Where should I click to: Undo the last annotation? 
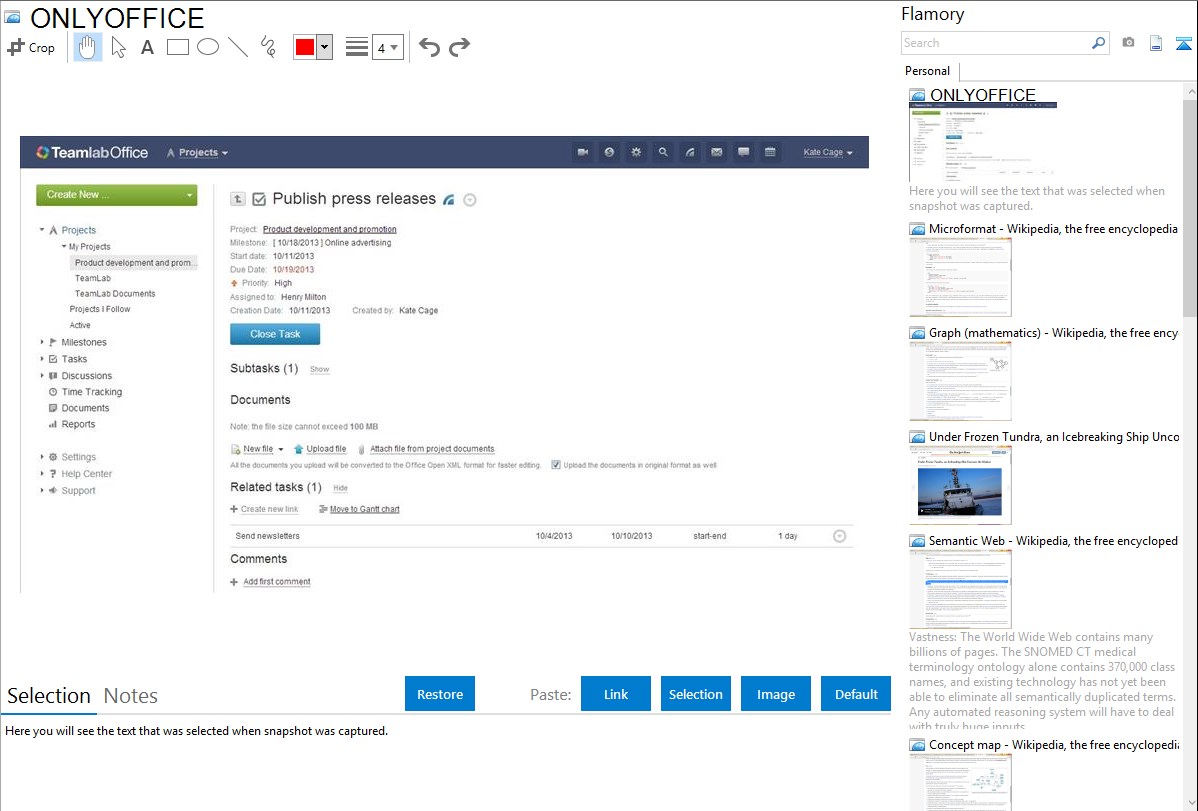[x=429, y=47]
